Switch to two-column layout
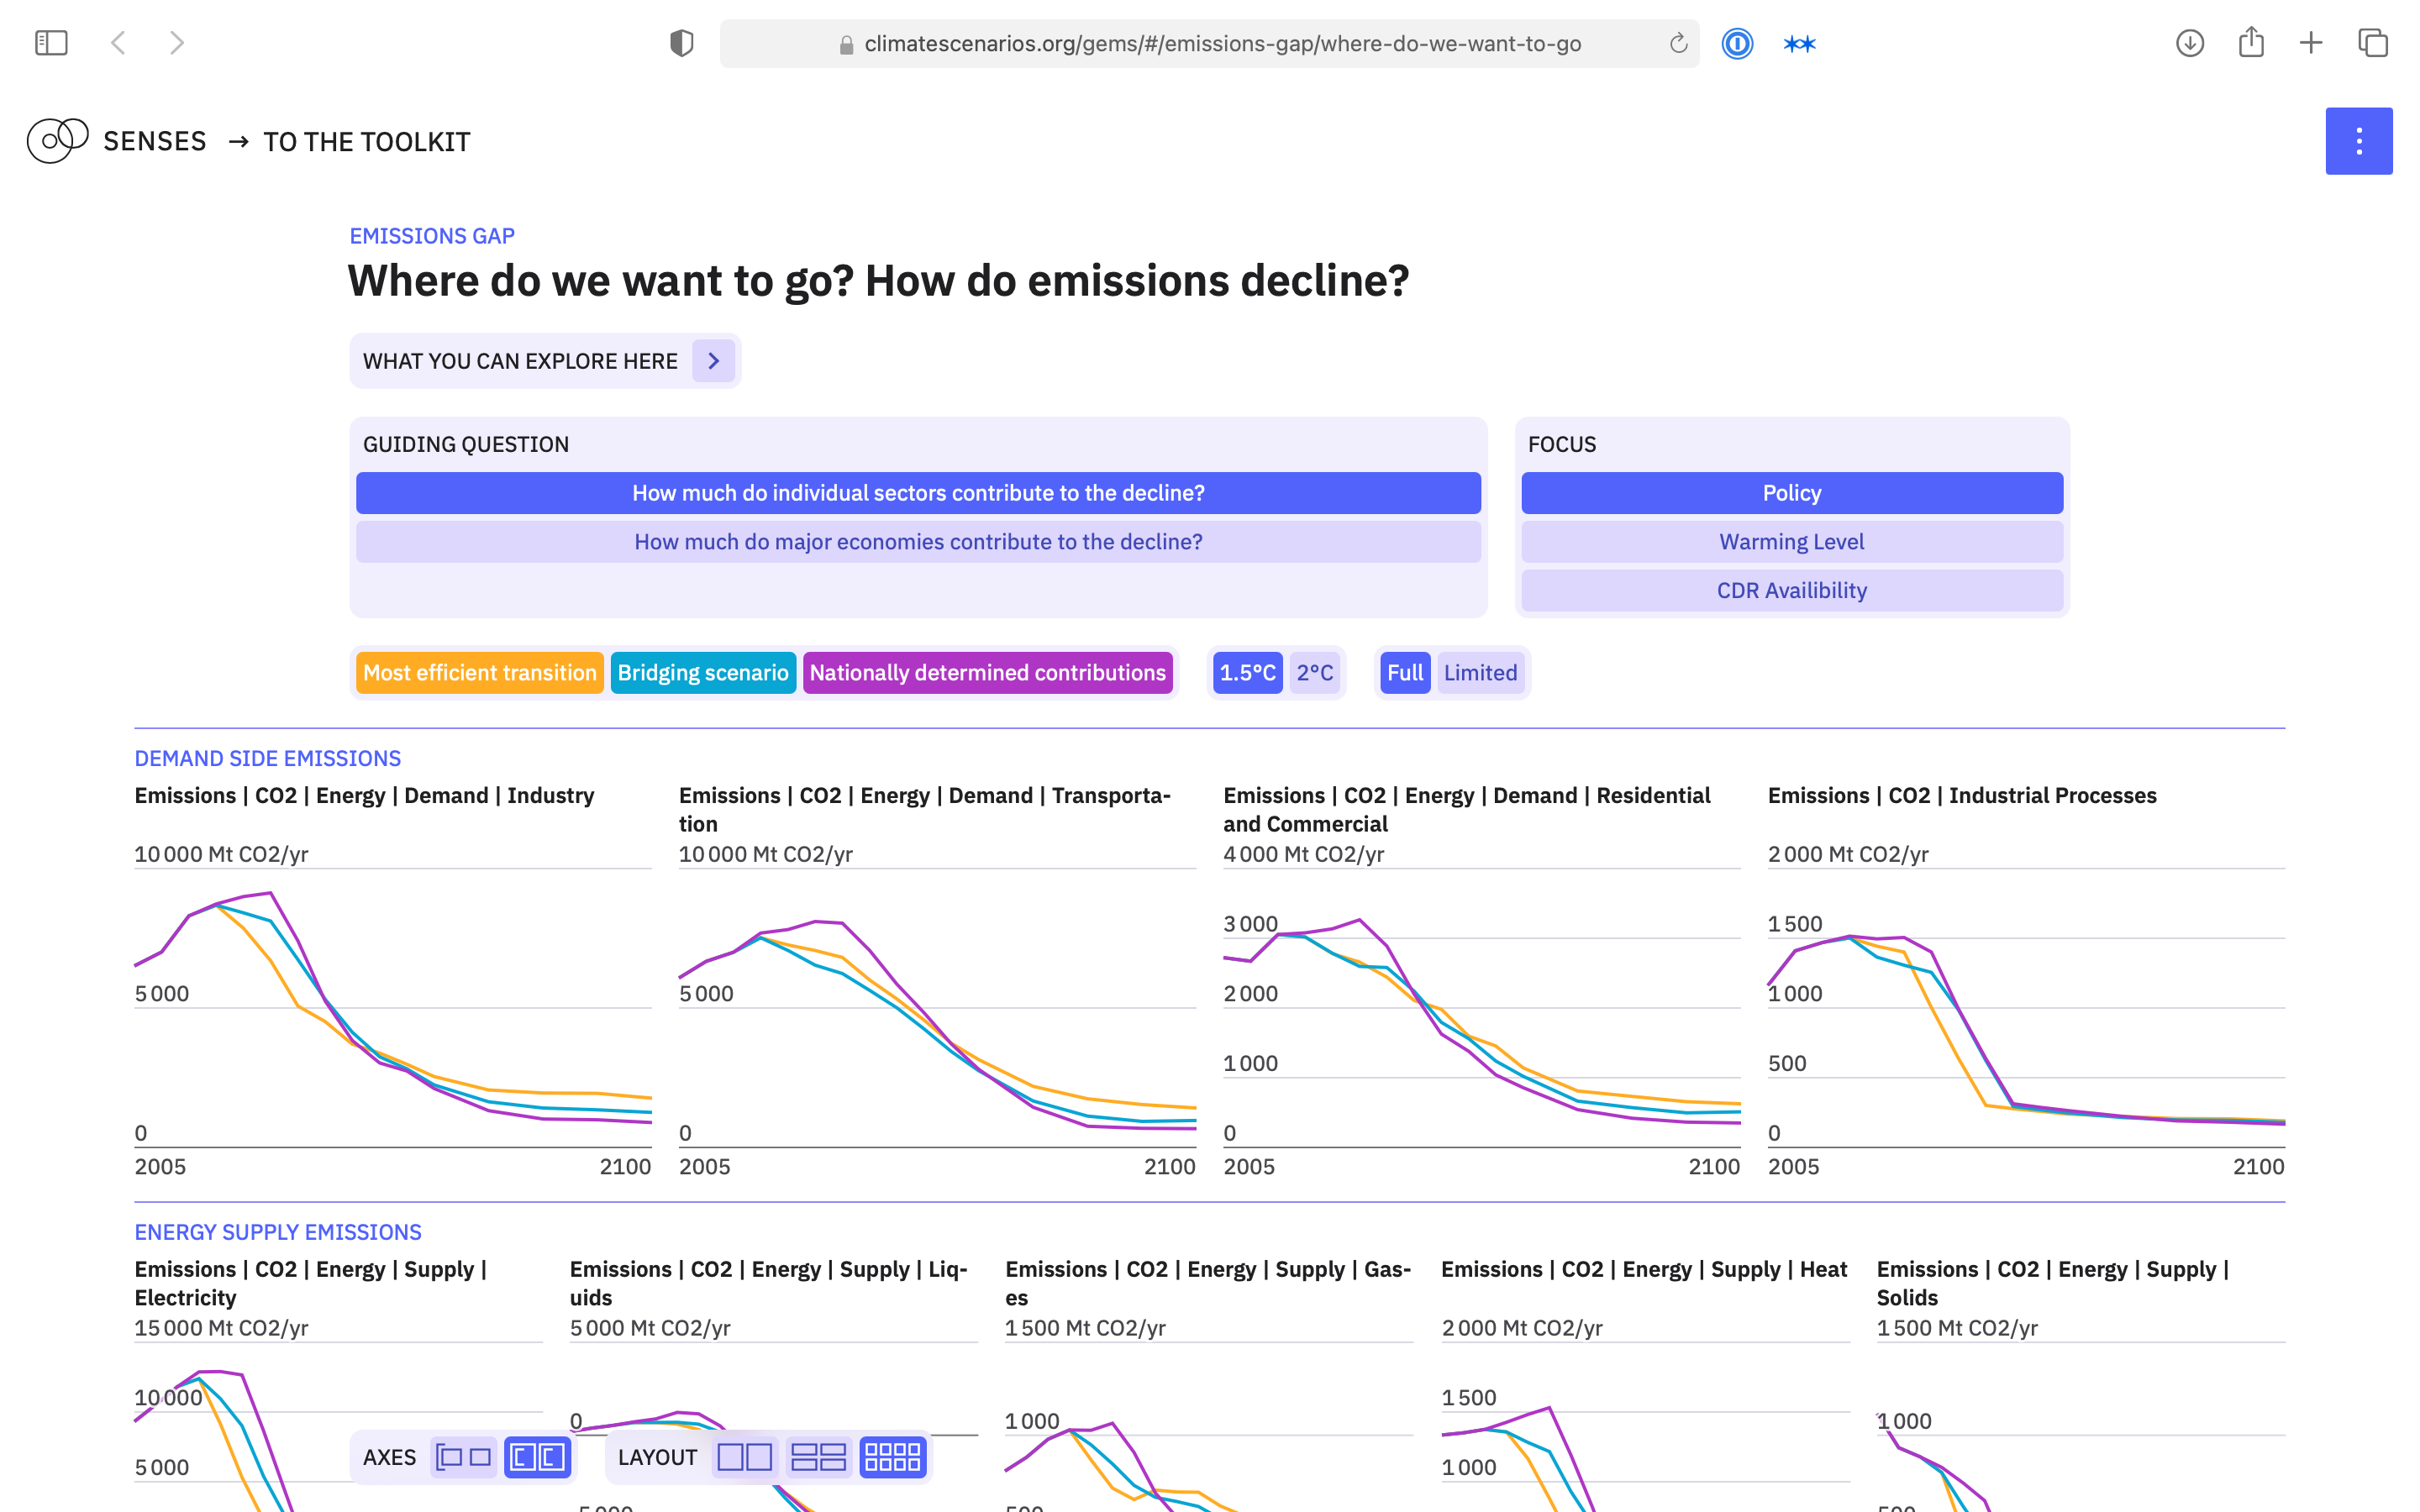The image size is (2420, 1512). coord(744,1457)
